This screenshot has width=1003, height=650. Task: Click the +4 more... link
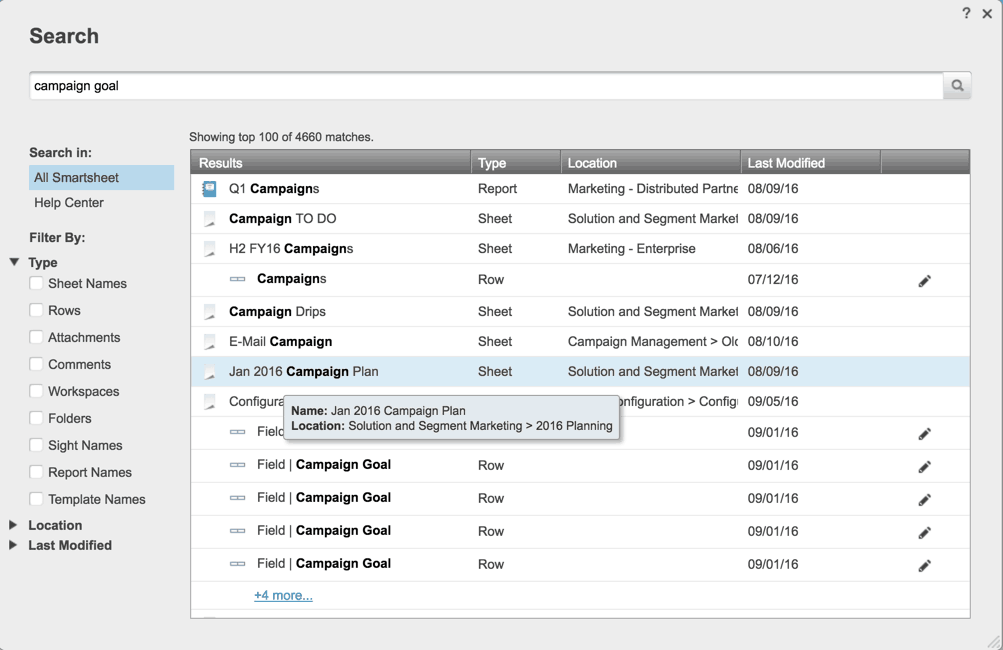(x=283, y=596)
